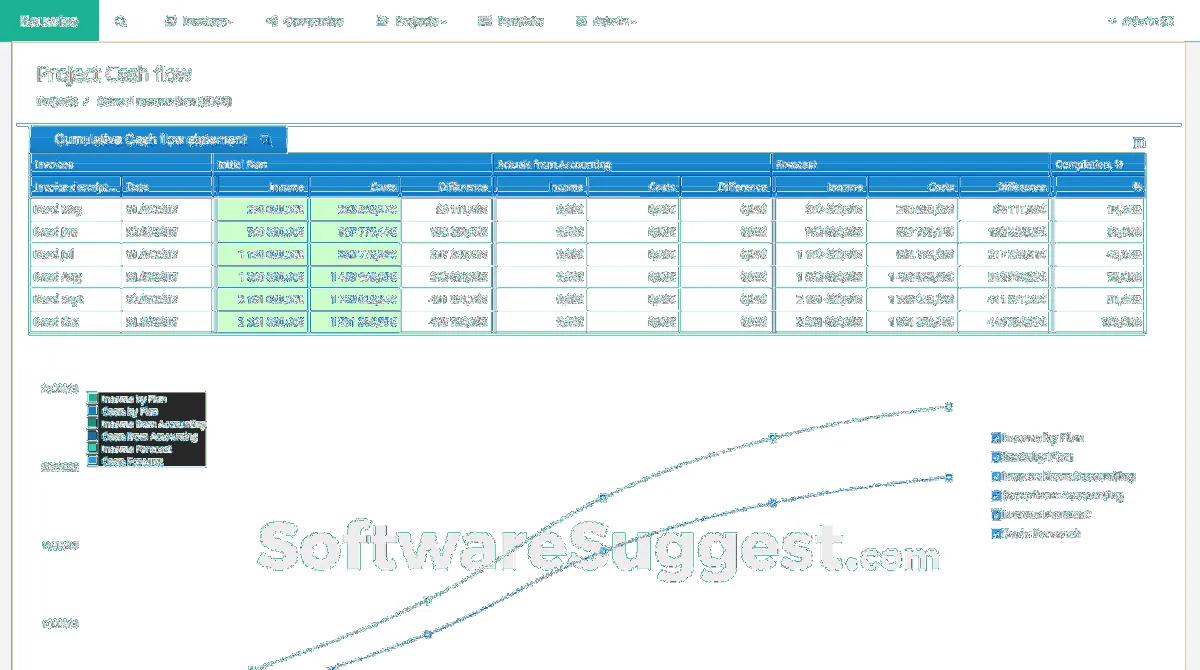Open the Portfolio menu item
This screenshot has height=670, width=1200.
coord(510,21)
